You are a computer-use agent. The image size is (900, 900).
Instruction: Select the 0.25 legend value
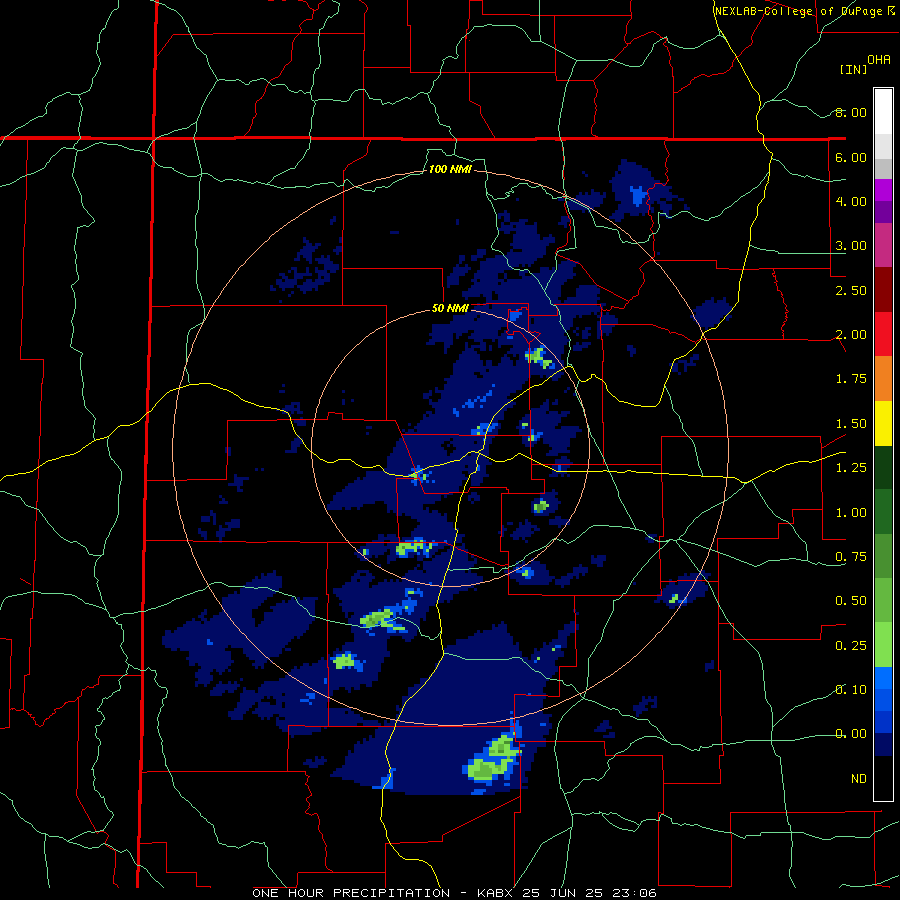(851, 646)
